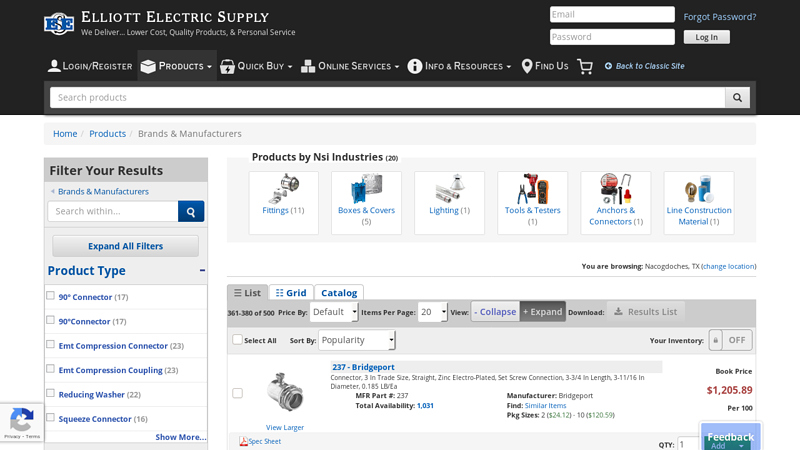Open the Lighting category image
This screenshot has width=800, height=450.
pyautogui.click(x=449, y=189)
